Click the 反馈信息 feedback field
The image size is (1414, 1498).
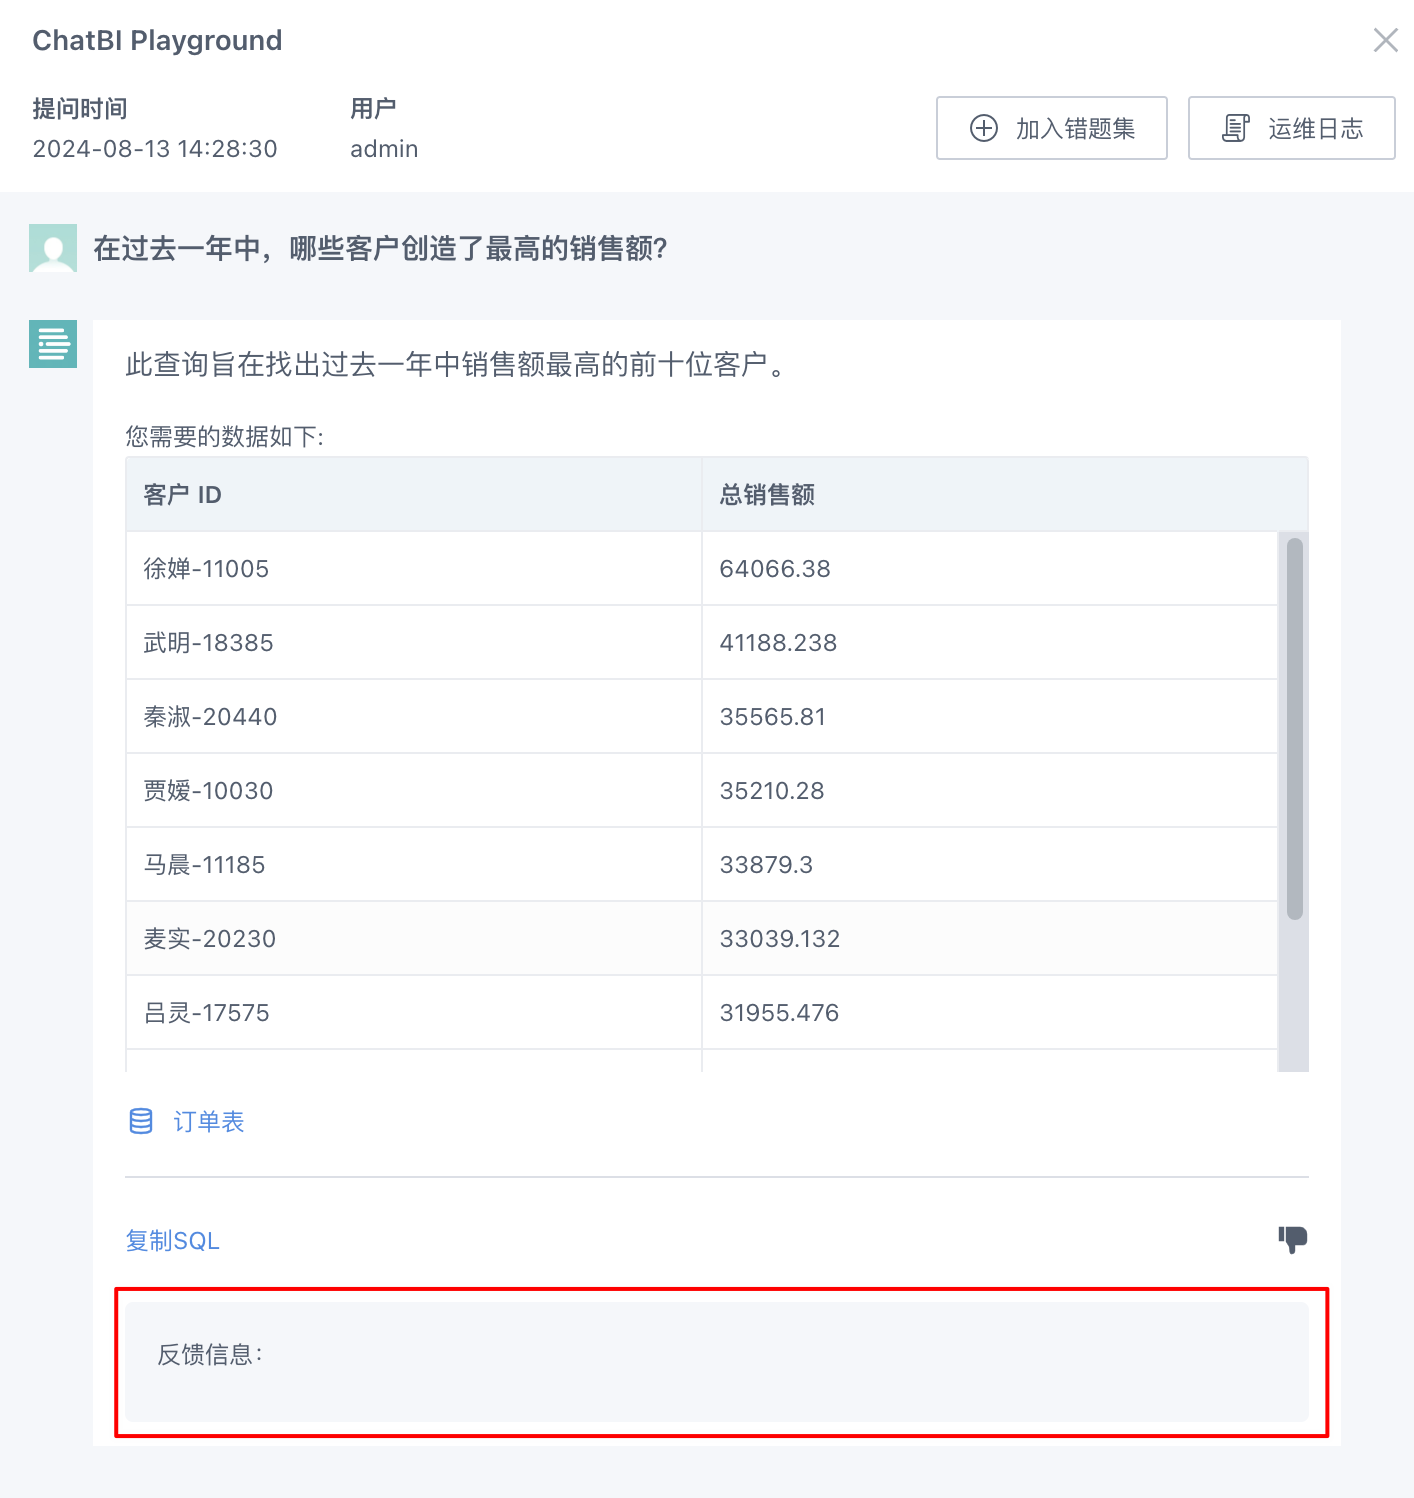tap(717, 1361)
